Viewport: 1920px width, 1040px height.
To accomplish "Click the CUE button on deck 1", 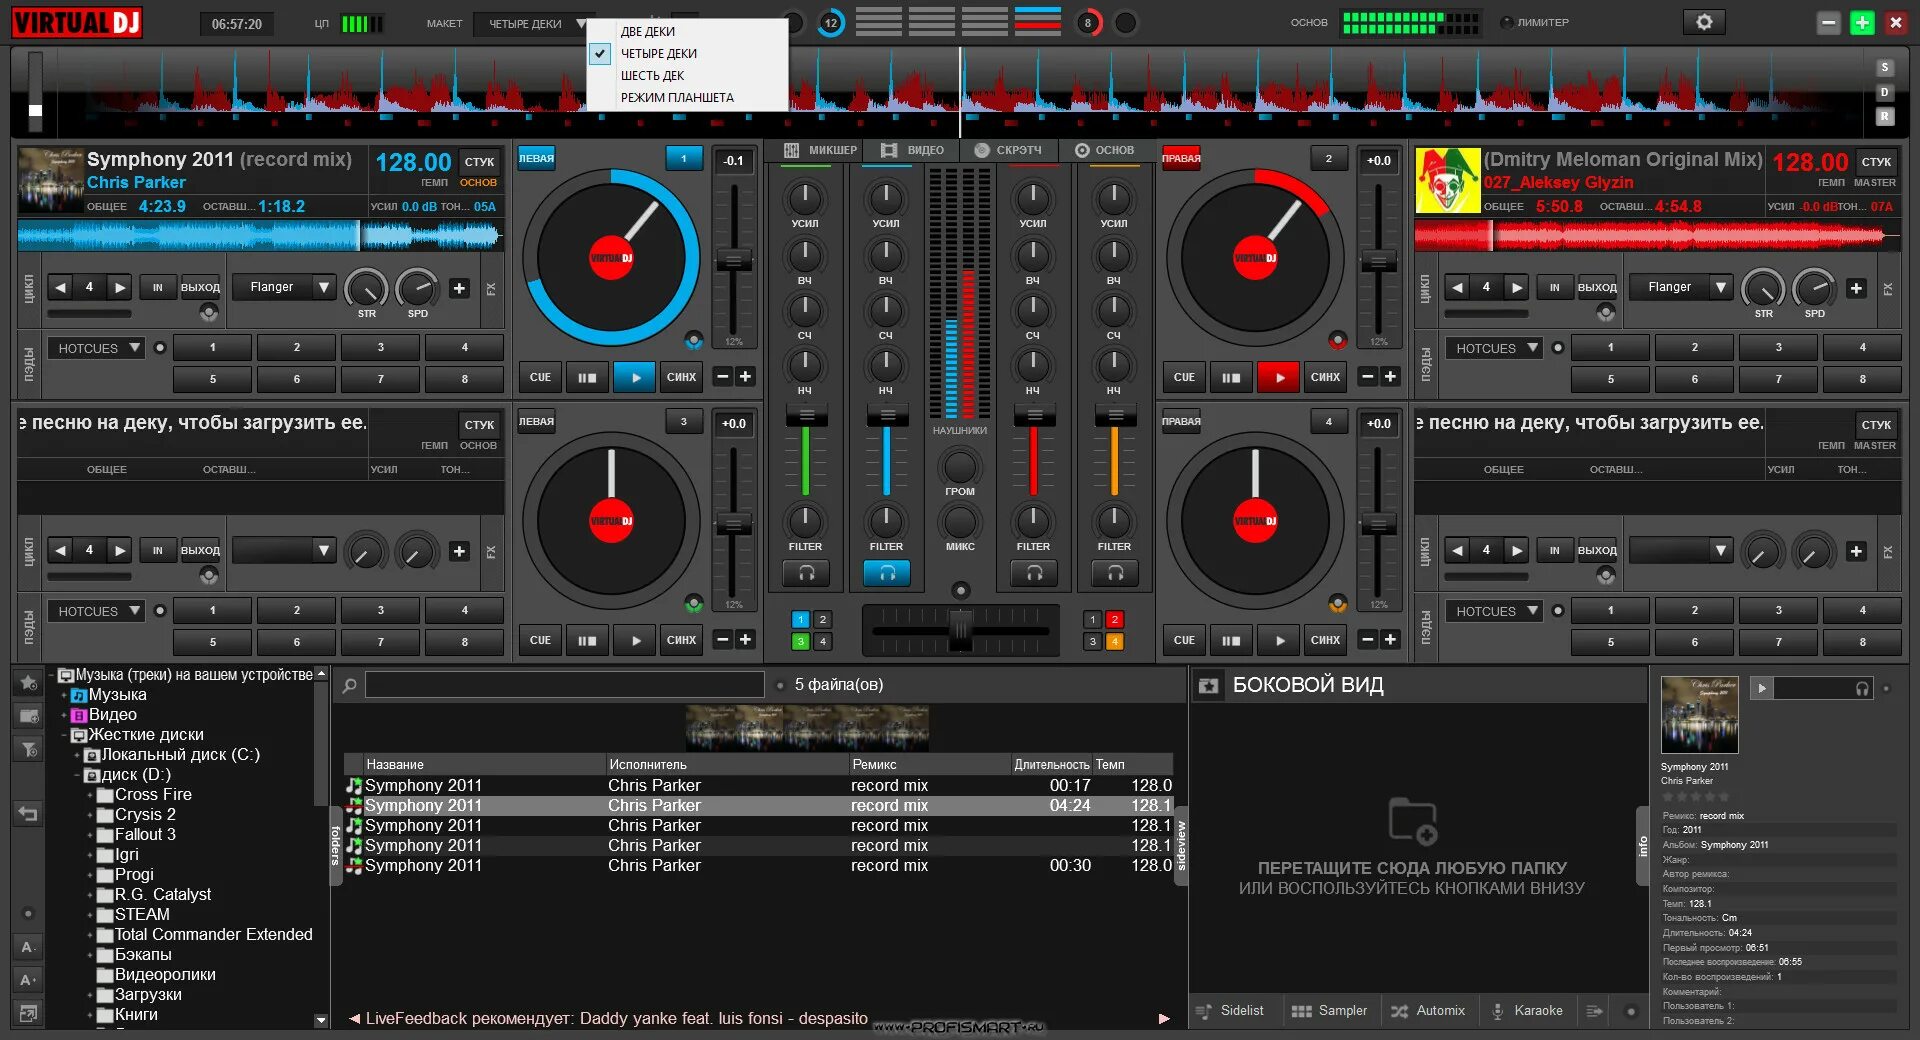I will pos(540,377).
